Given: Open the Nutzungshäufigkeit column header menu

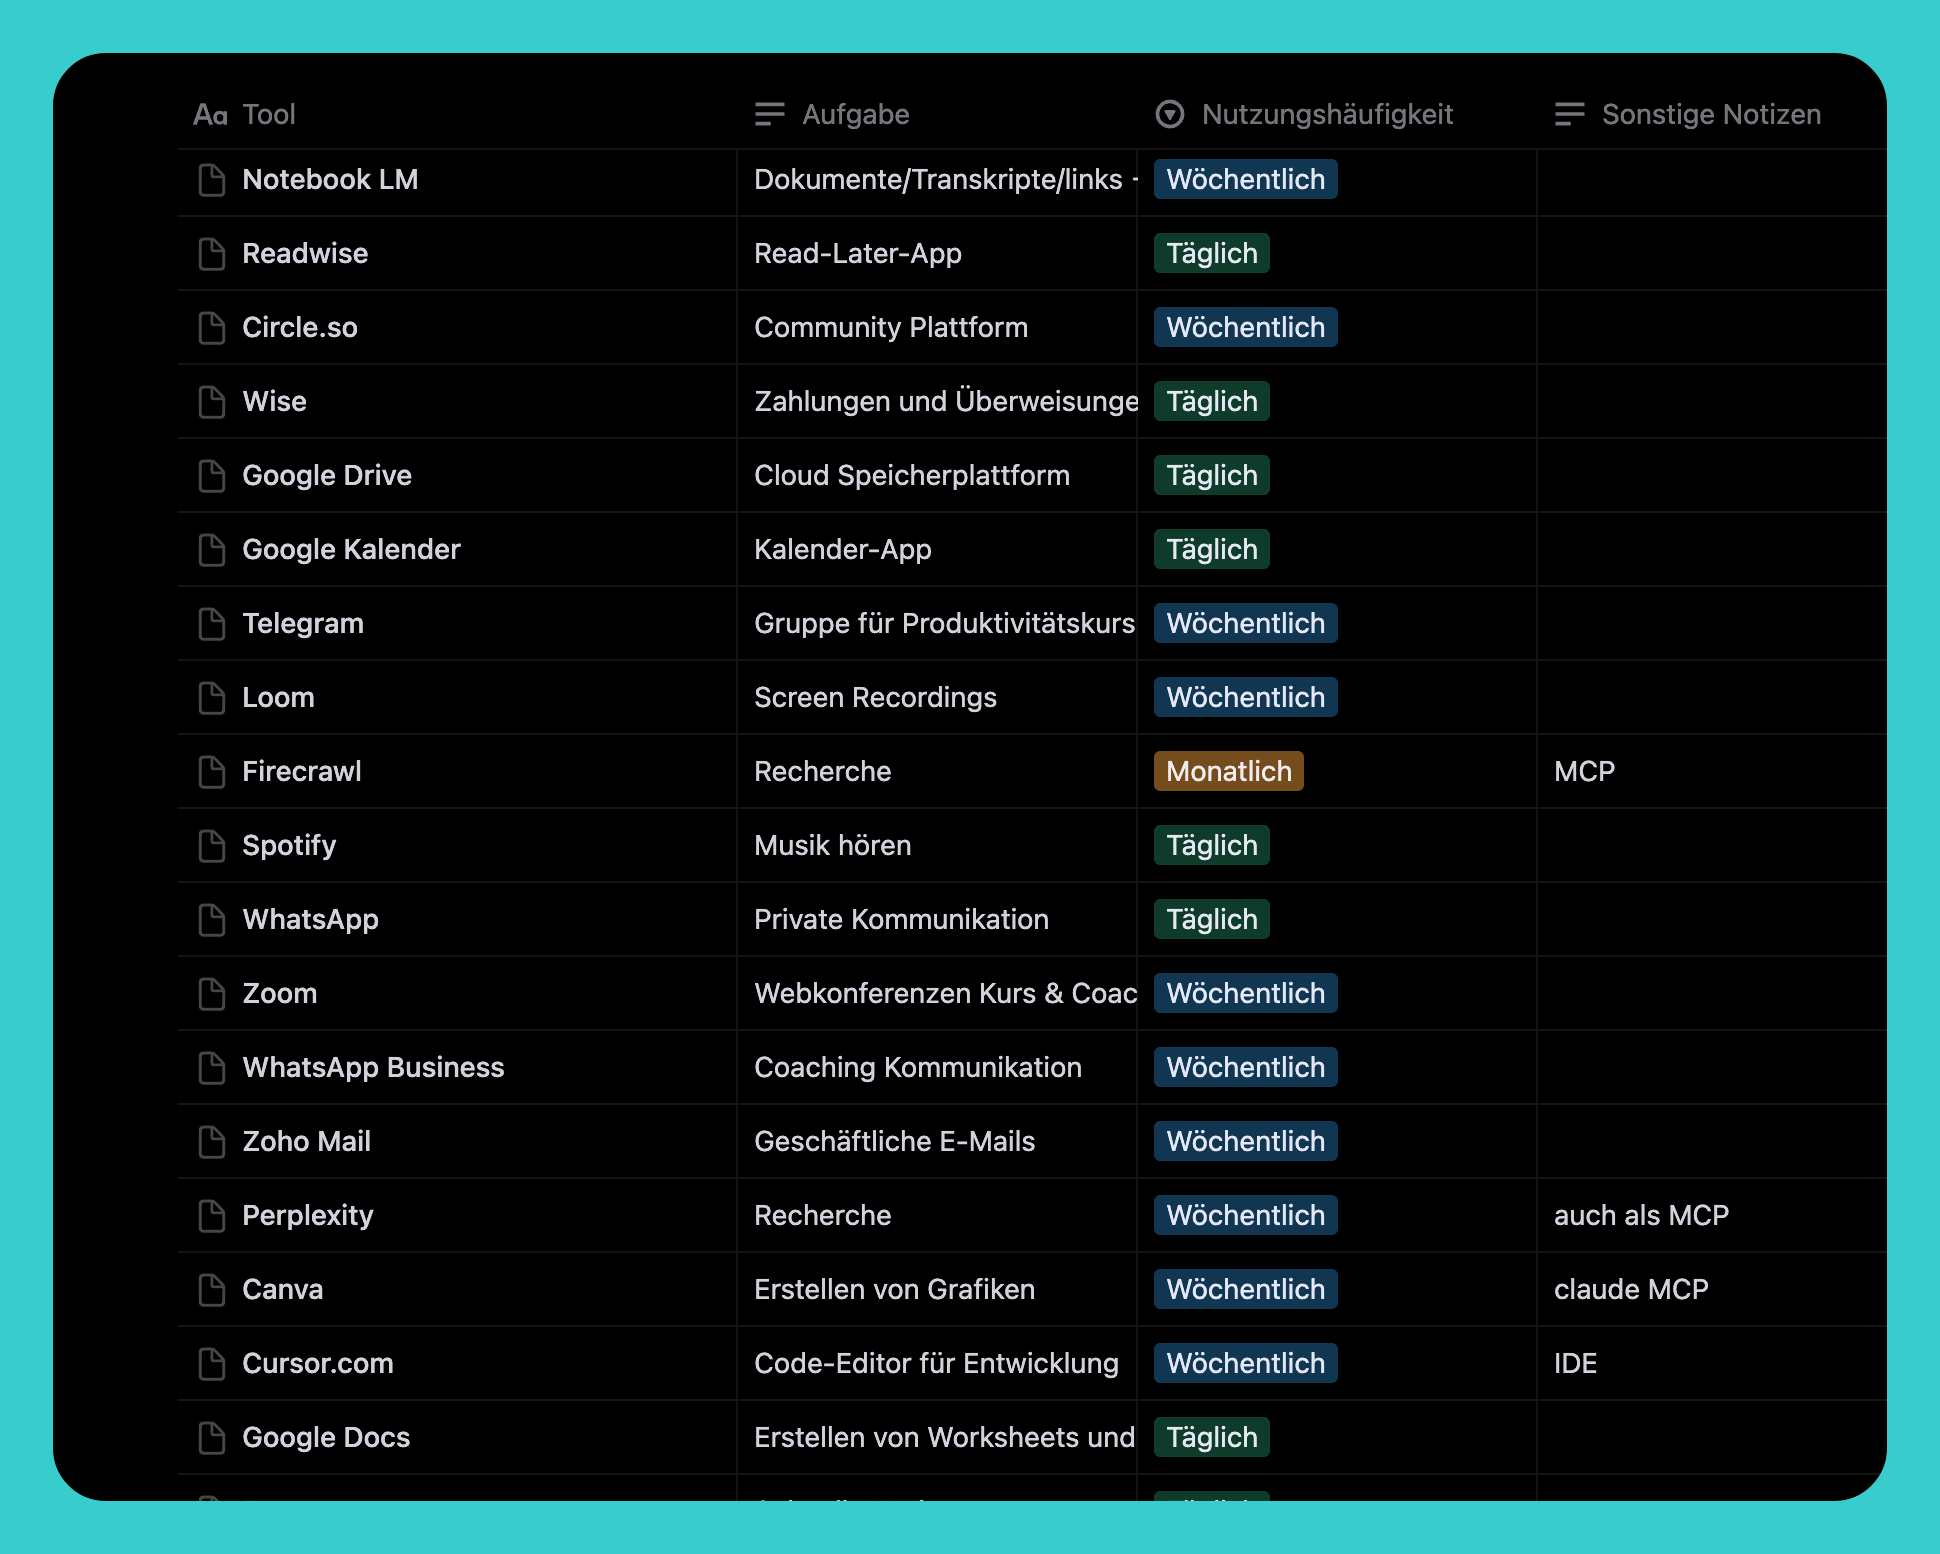Looking at the screenshot, I should (1337, 115).
